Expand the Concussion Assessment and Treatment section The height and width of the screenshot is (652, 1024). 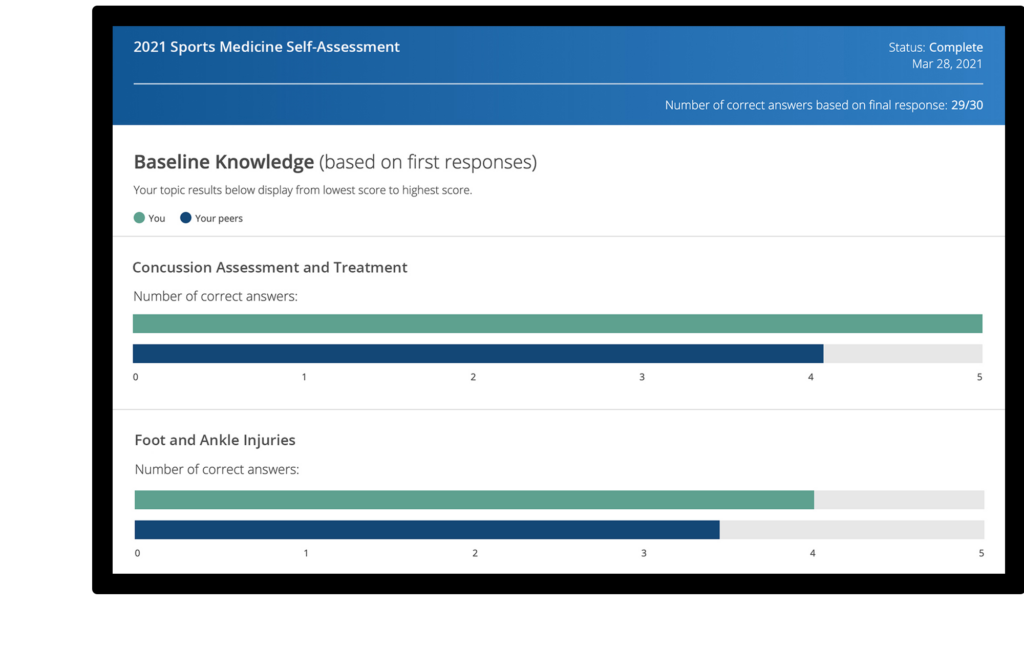(269, 267)
